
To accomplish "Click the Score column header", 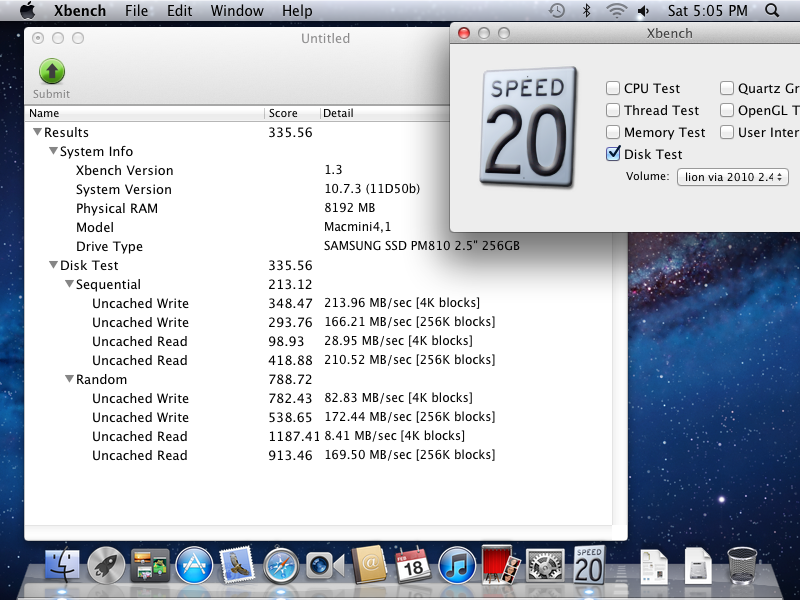I will coord(292,113).
